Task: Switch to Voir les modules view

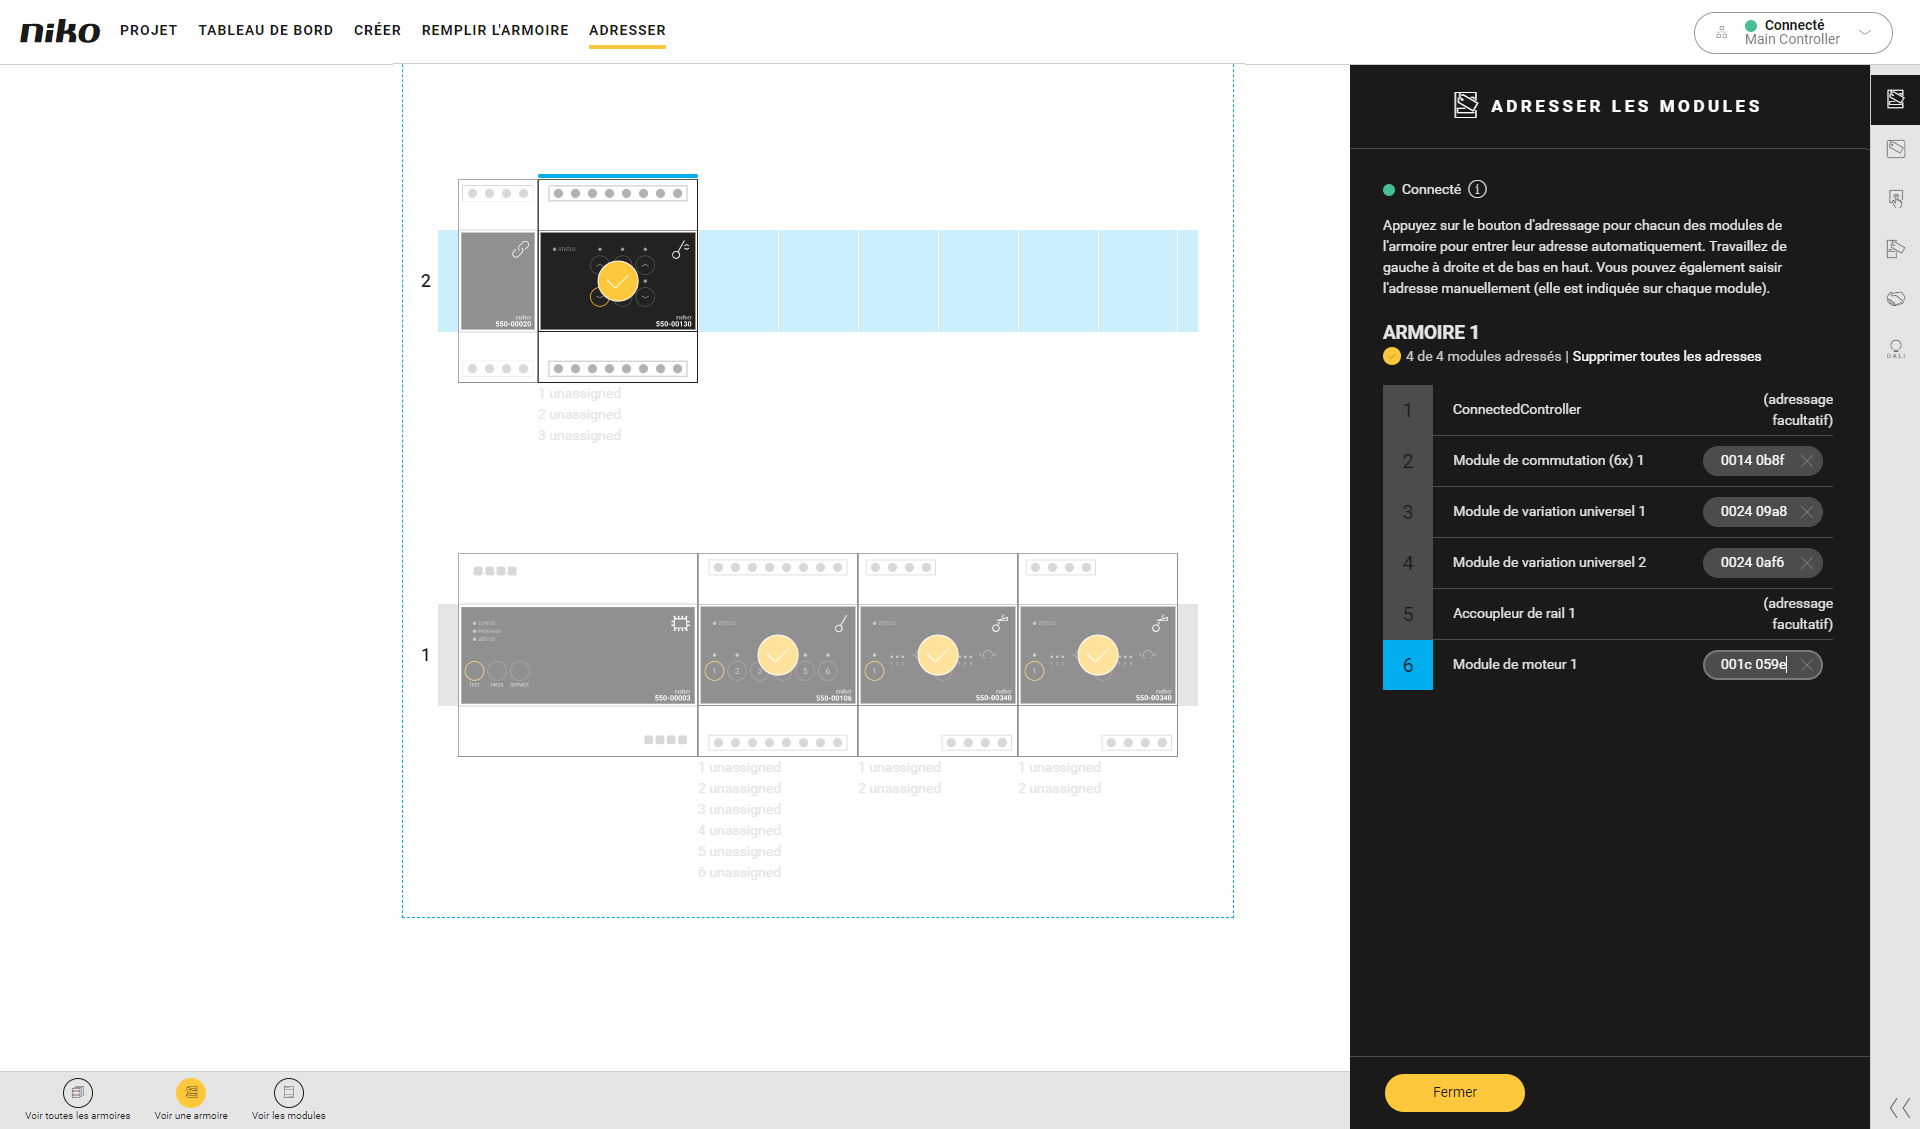Action: coord(288,1093)
